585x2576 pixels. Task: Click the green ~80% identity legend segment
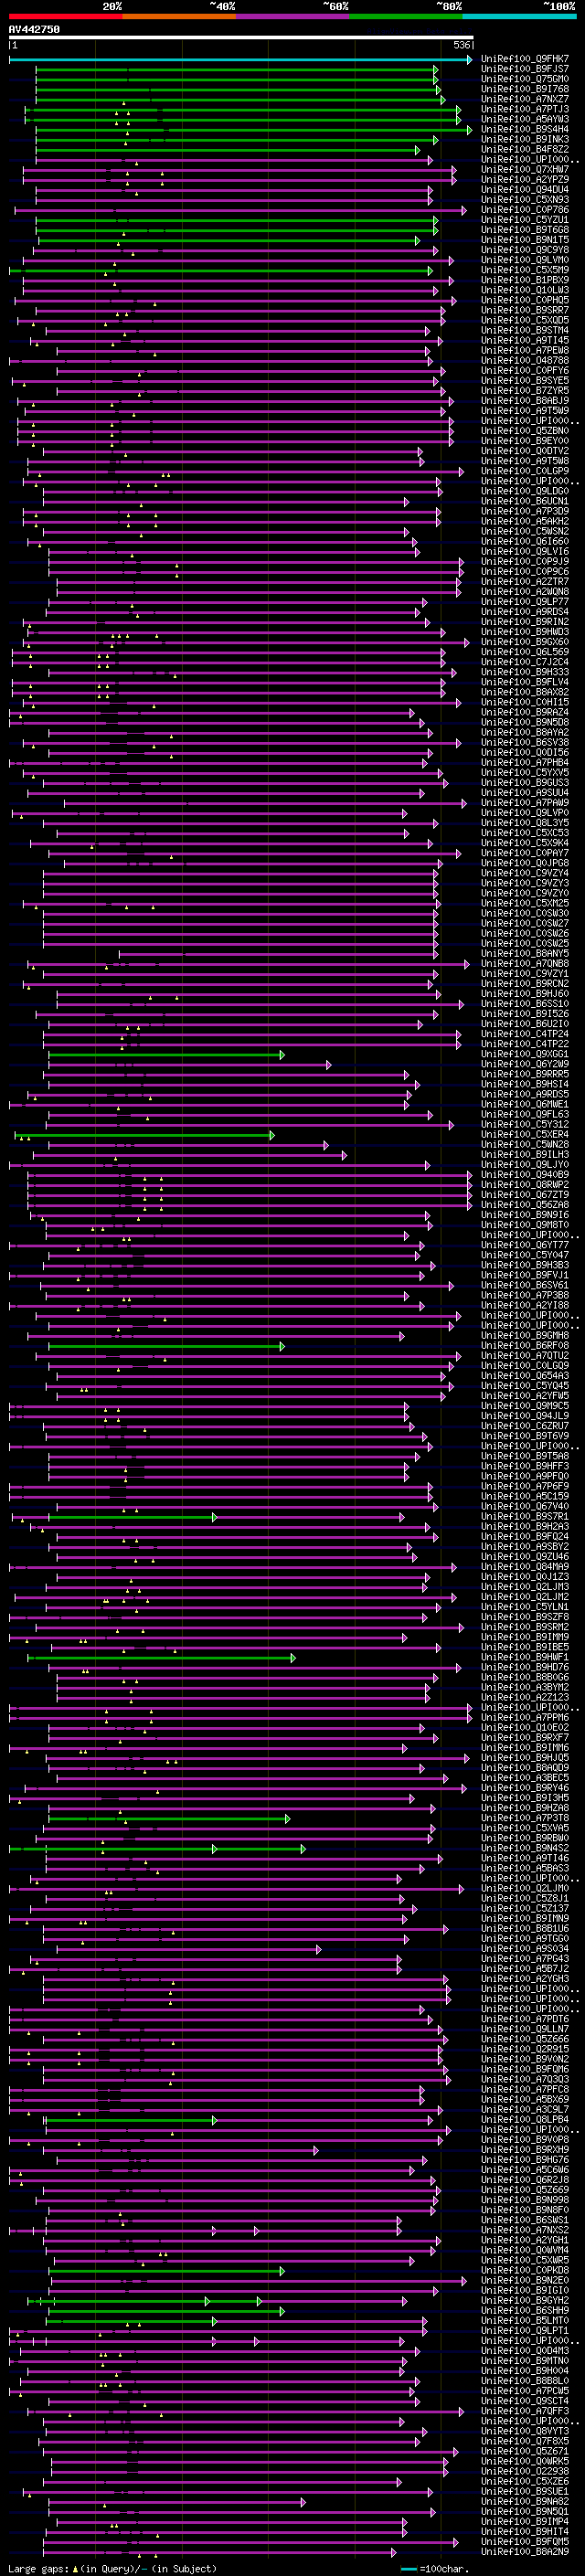[x=406, y=16]
